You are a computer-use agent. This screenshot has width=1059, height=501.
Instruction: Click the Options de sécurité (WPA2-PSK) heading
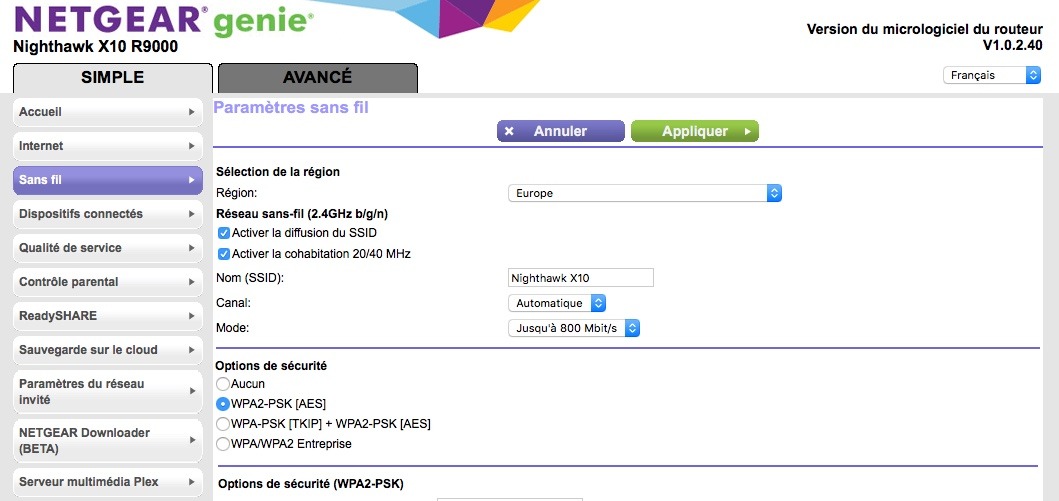click(x=311, y=484)
